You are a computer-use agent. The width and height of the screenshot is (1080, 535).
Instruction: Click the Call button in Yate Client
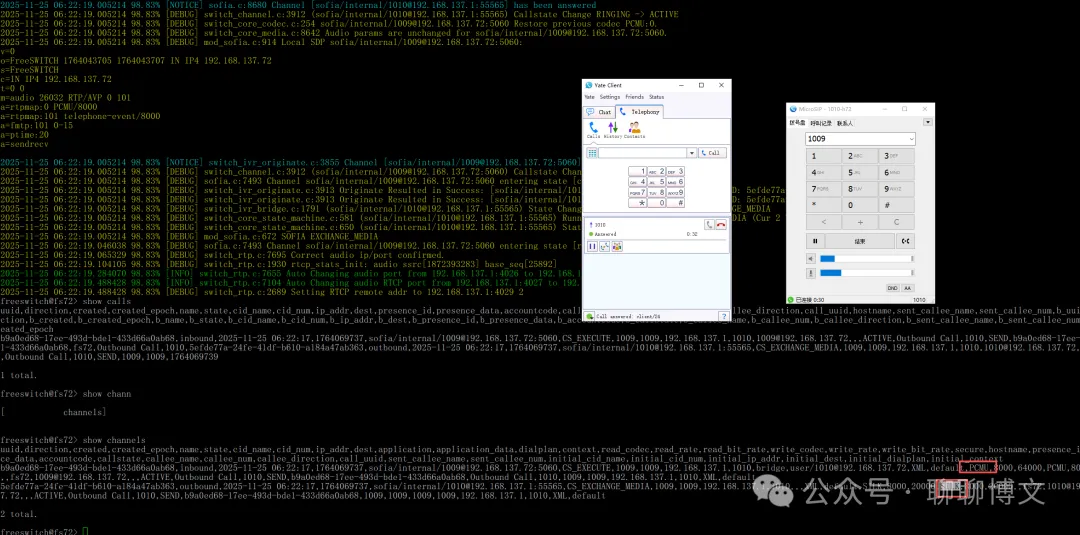[712, 153]
